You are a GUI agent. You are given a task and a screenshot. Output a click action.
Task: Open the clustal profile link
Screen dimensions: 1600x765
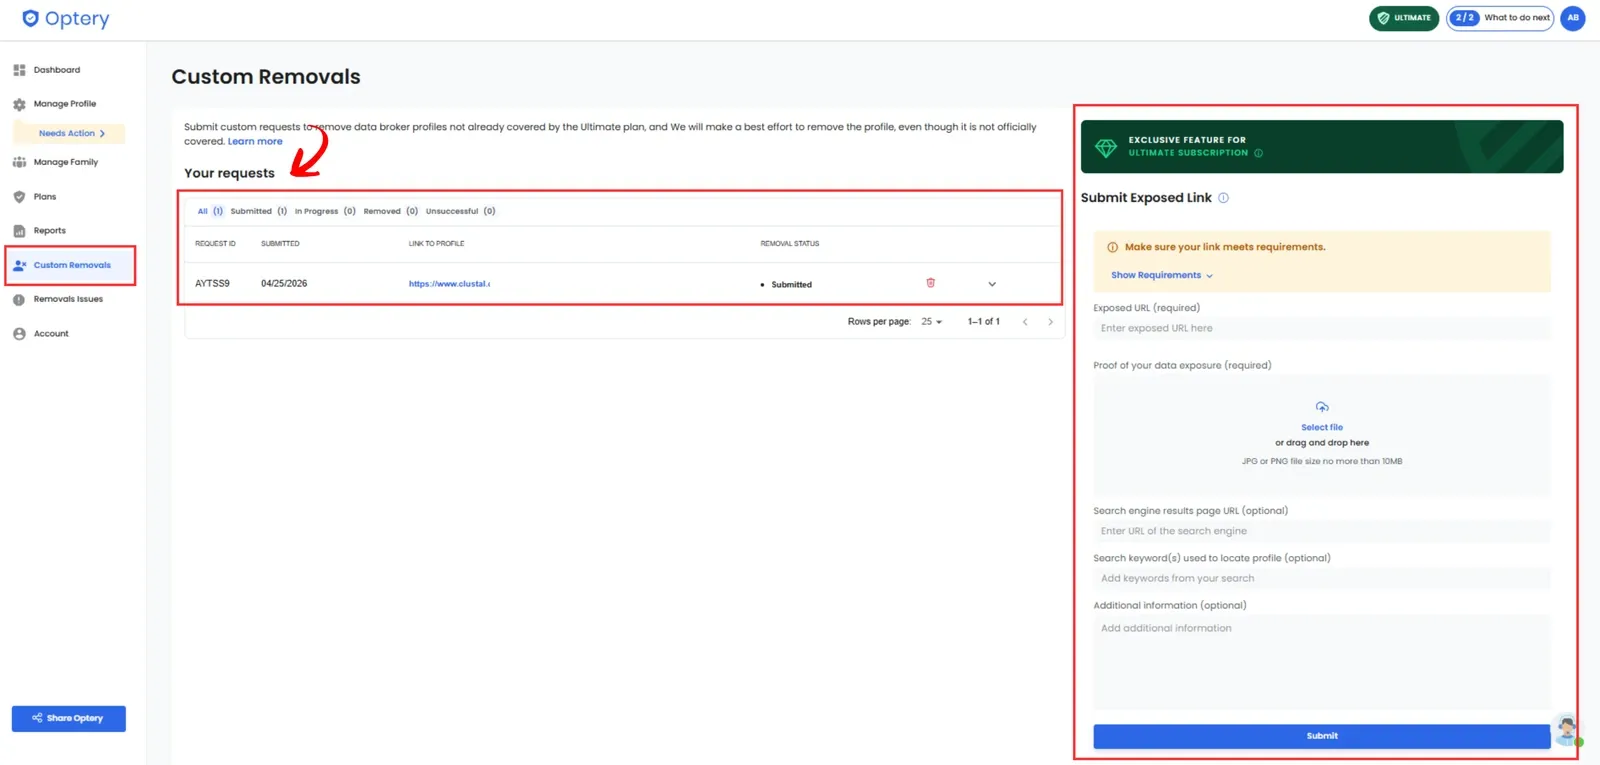point(449,284)
